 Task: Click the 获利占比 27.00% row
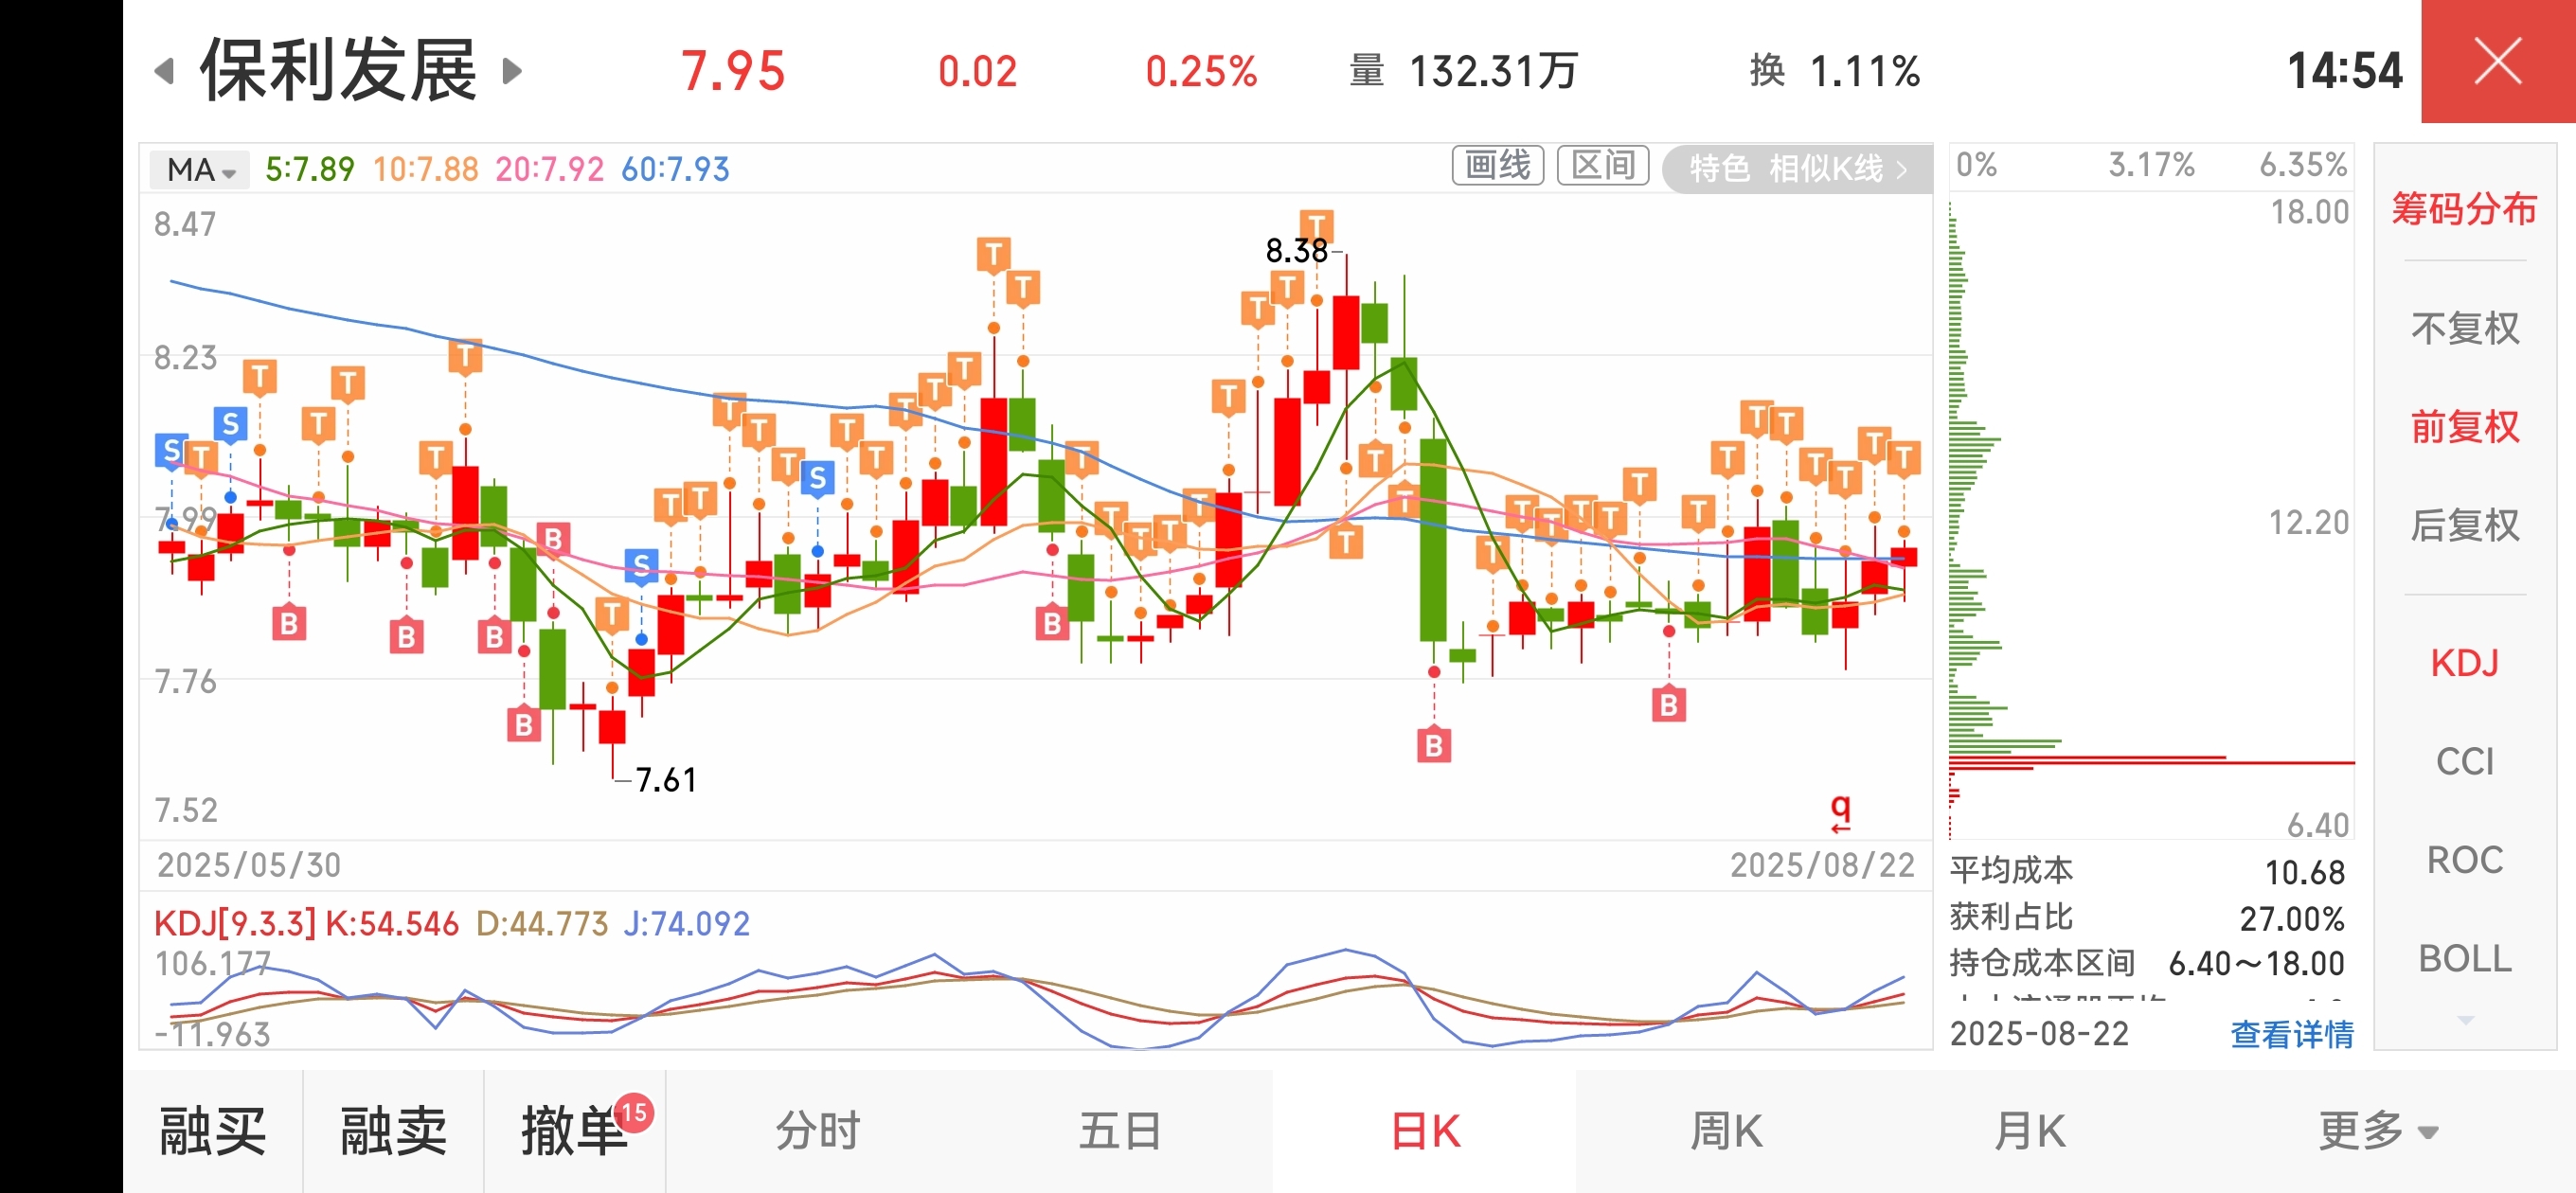pos(2147,917)
